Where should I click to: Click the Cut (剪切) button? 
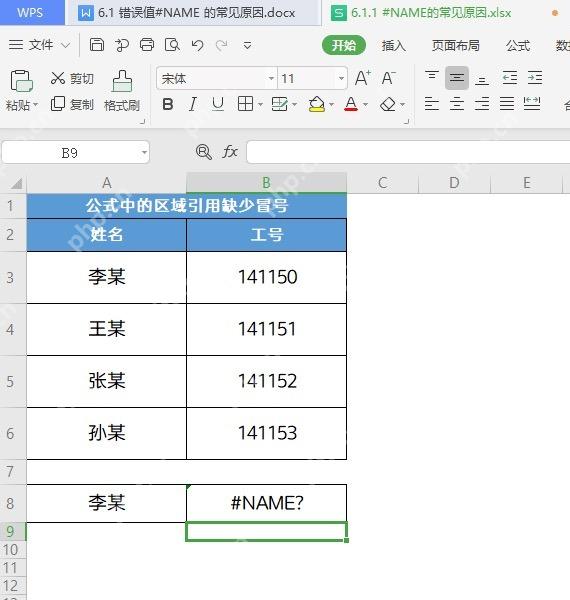(72, 78)
